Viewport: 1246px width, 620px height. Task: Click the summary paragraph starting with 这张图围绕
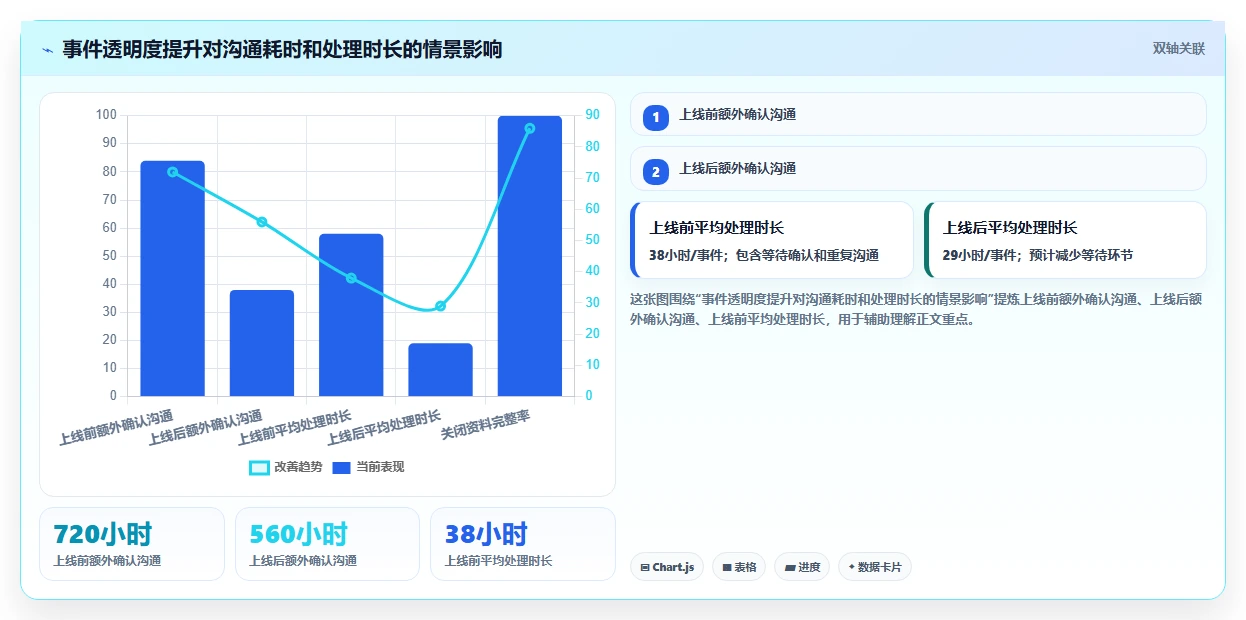click(x=916, y=310)
